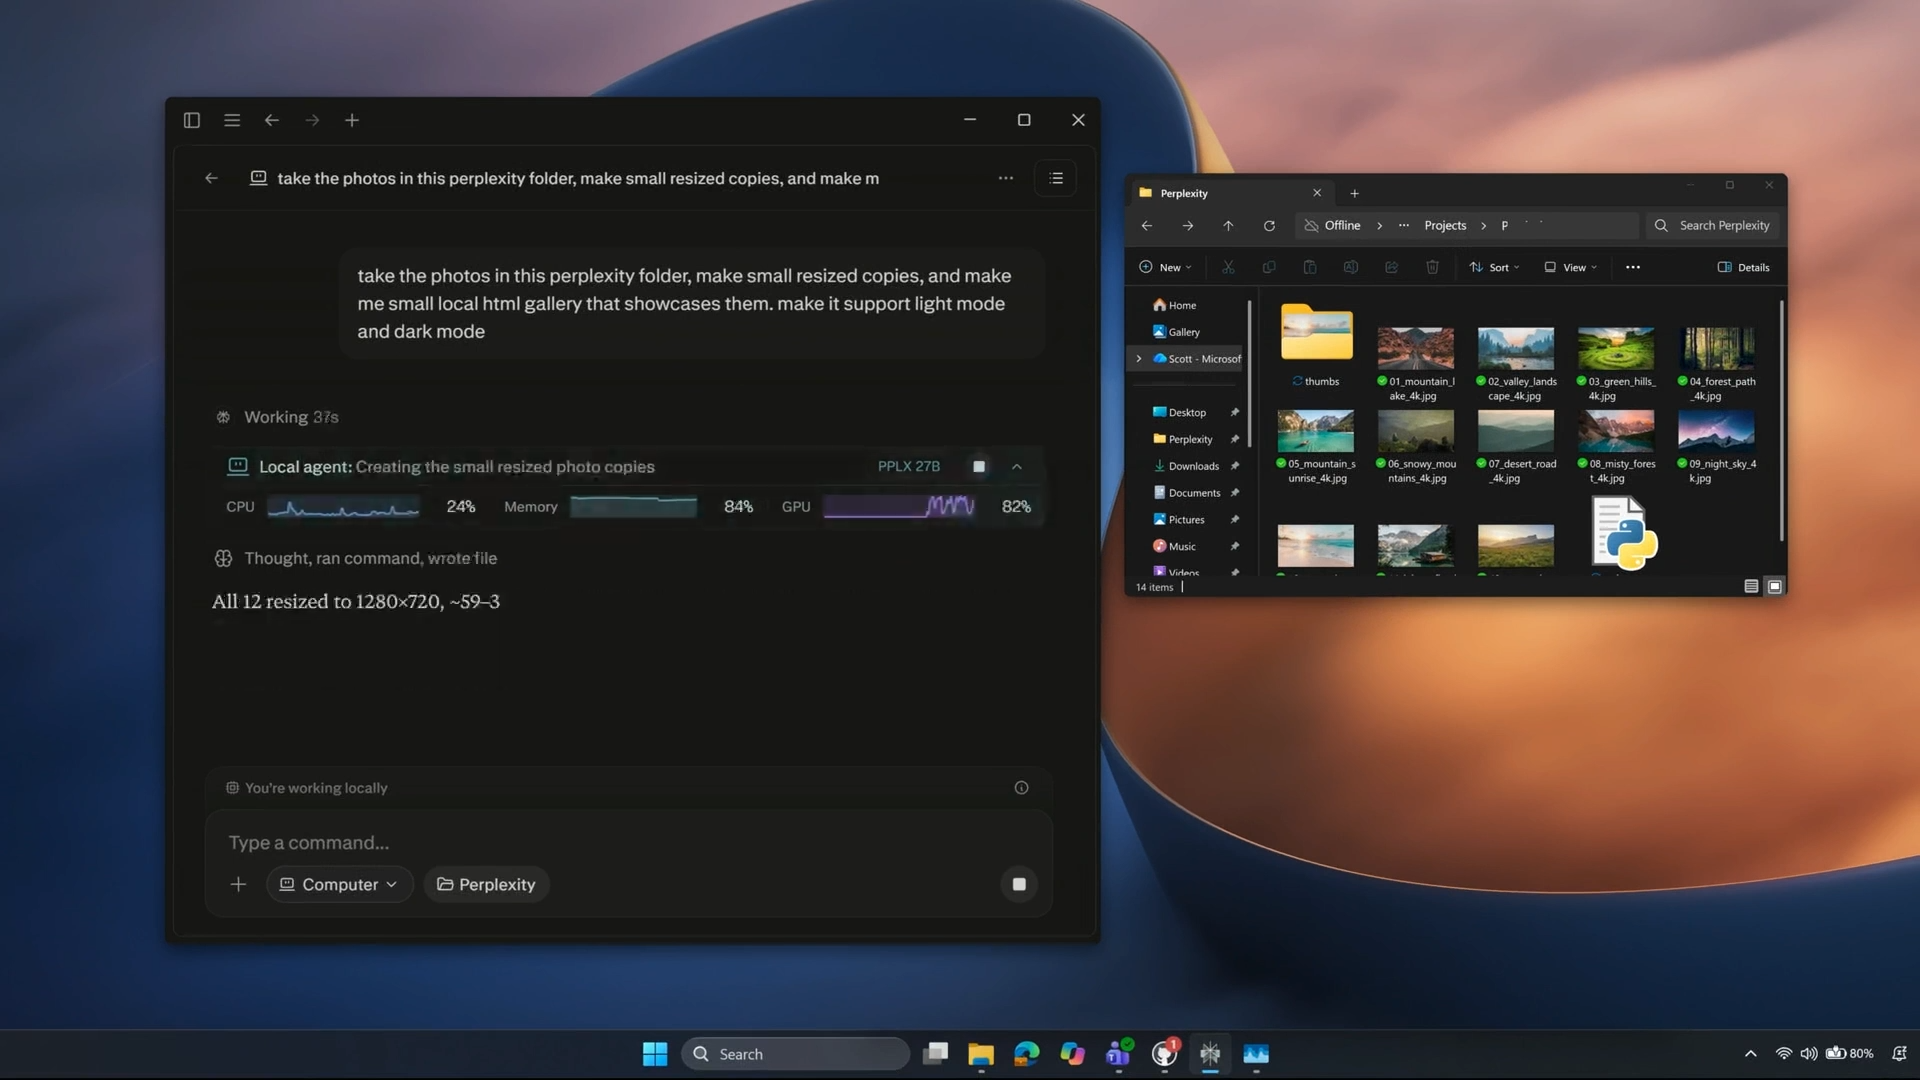Open the Sort dropdown in File Explorer

[x=1495, y=267]
